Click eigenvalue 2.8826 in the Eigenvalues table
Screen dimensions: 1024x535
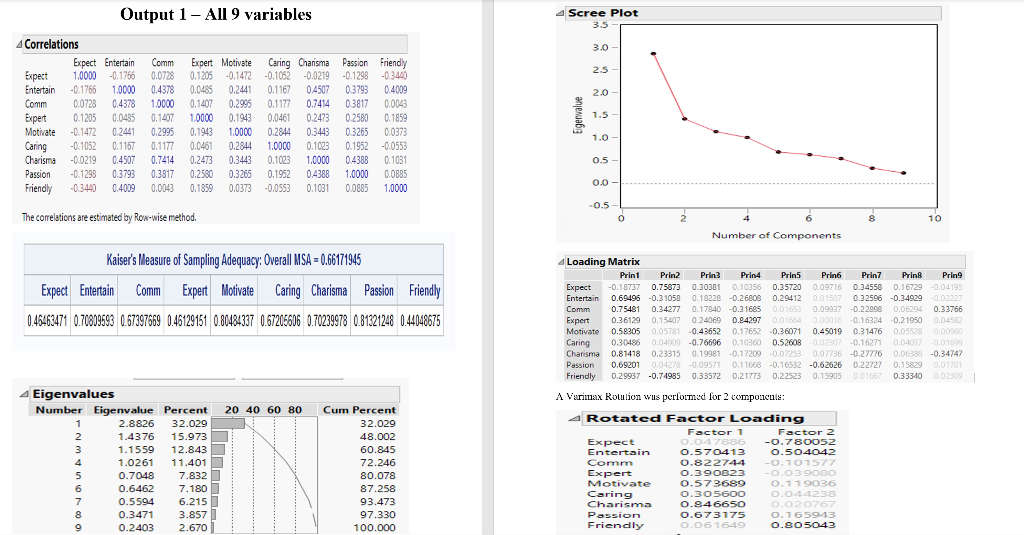pyautogui.click(x=136, y=424)
